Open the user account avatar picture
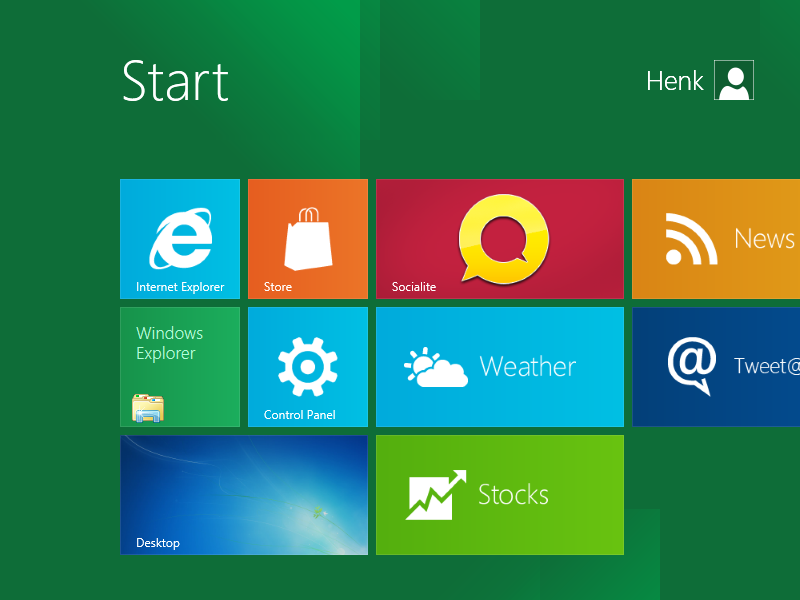Image resolution: width=800 pixels, height=600 pixels. (734, 80)
